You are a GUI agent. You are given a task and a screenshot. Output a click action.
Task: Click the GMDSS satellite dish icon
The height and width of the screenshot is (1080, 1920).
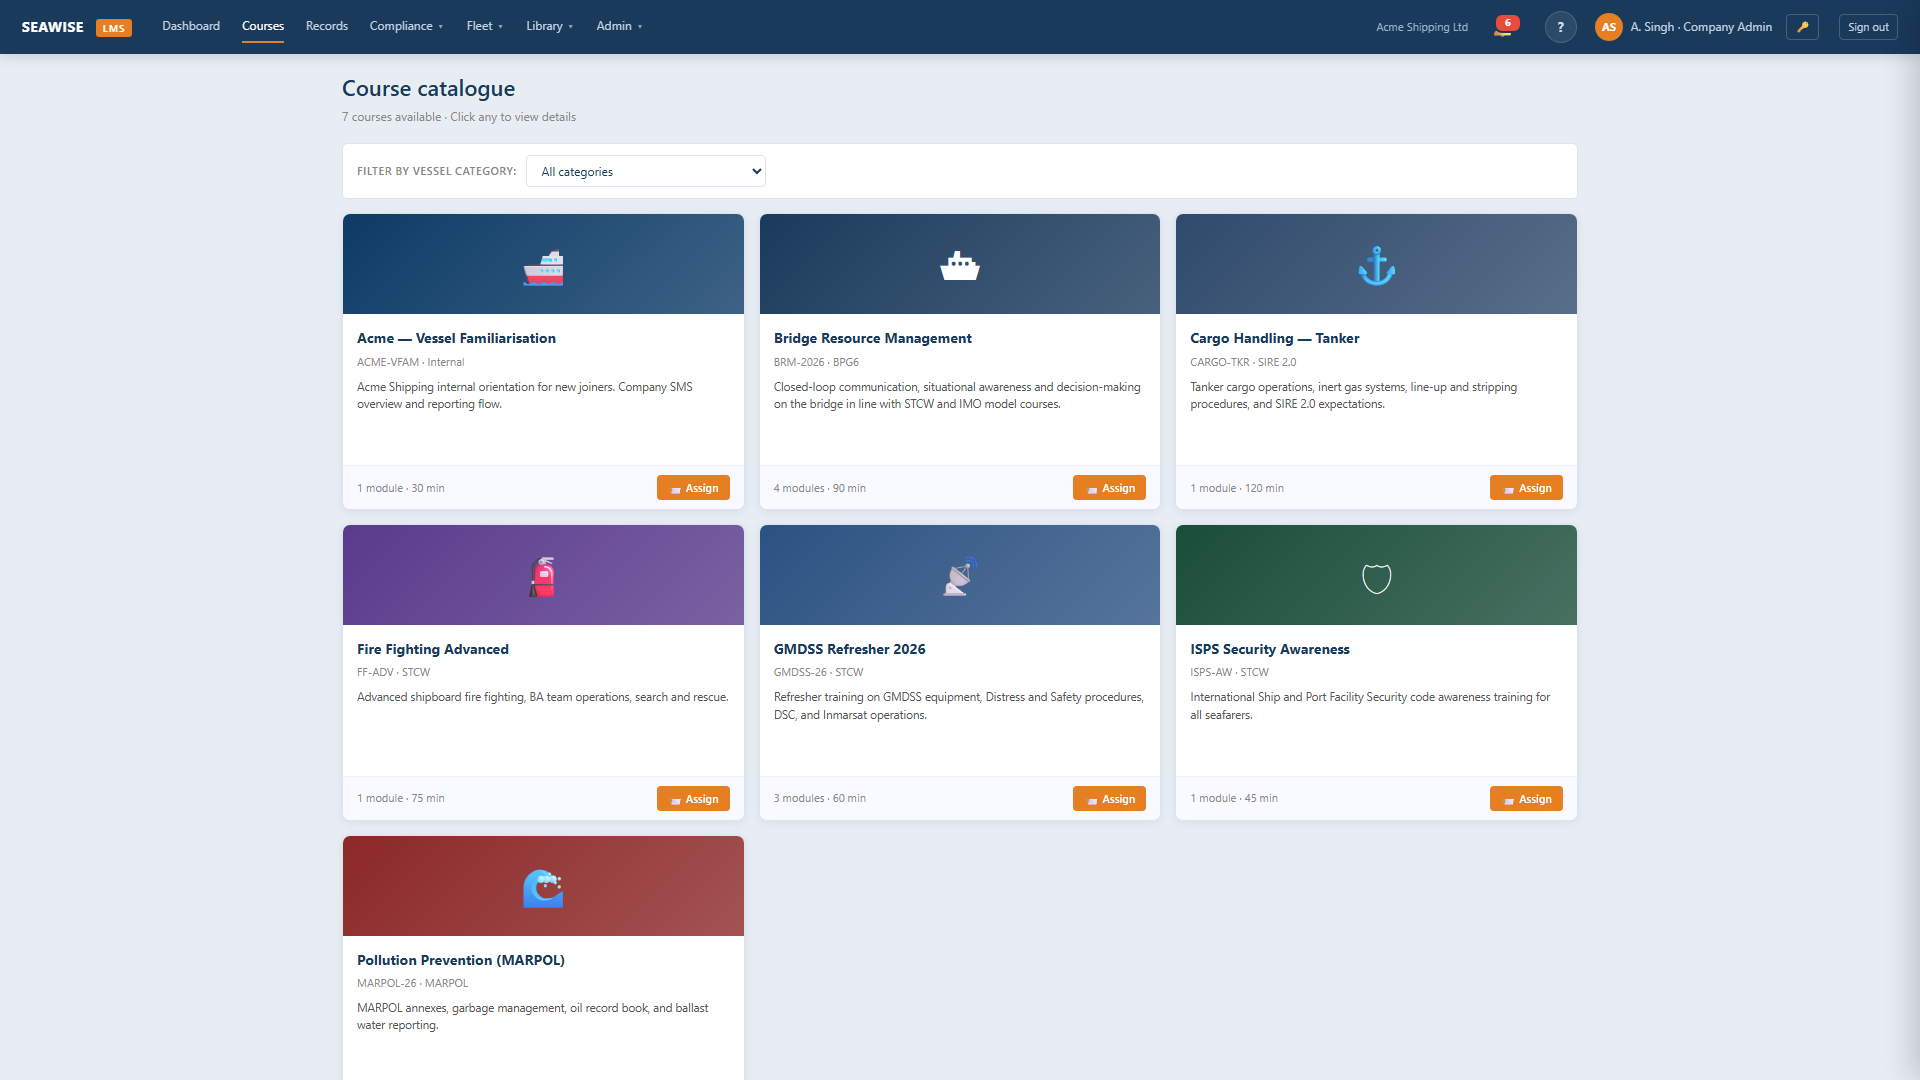click(959, 577)
